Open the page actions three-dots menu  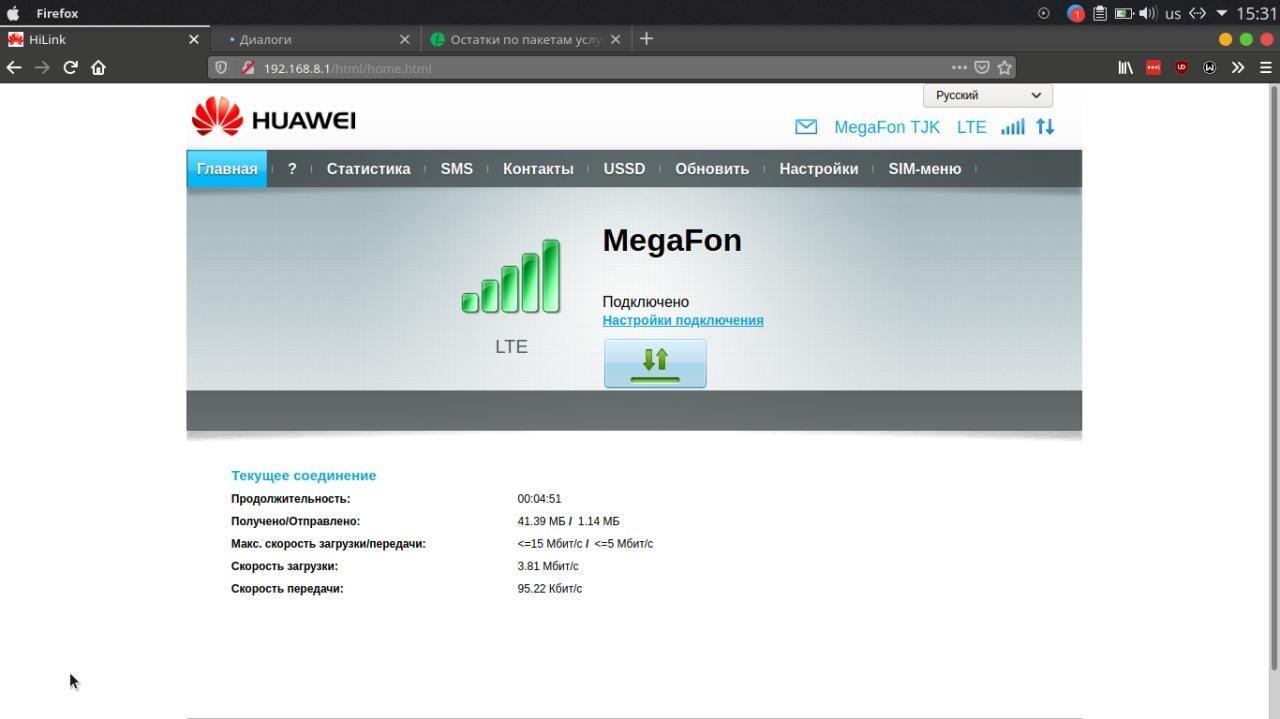tap(959, 68)
